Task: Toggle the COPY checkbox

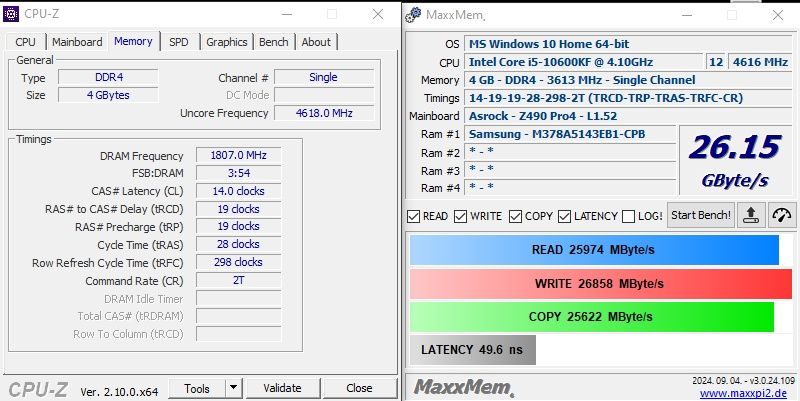Action: 515,216
